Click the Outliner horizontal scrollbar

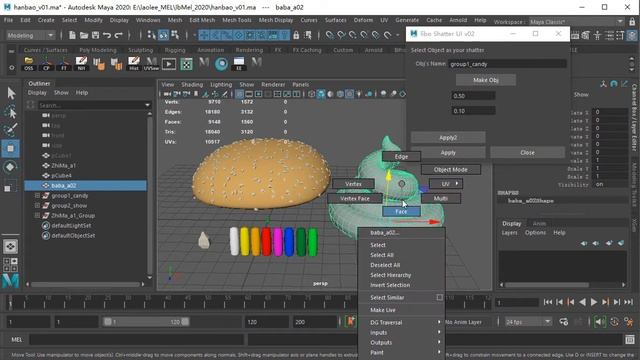[x=86, y=284]
